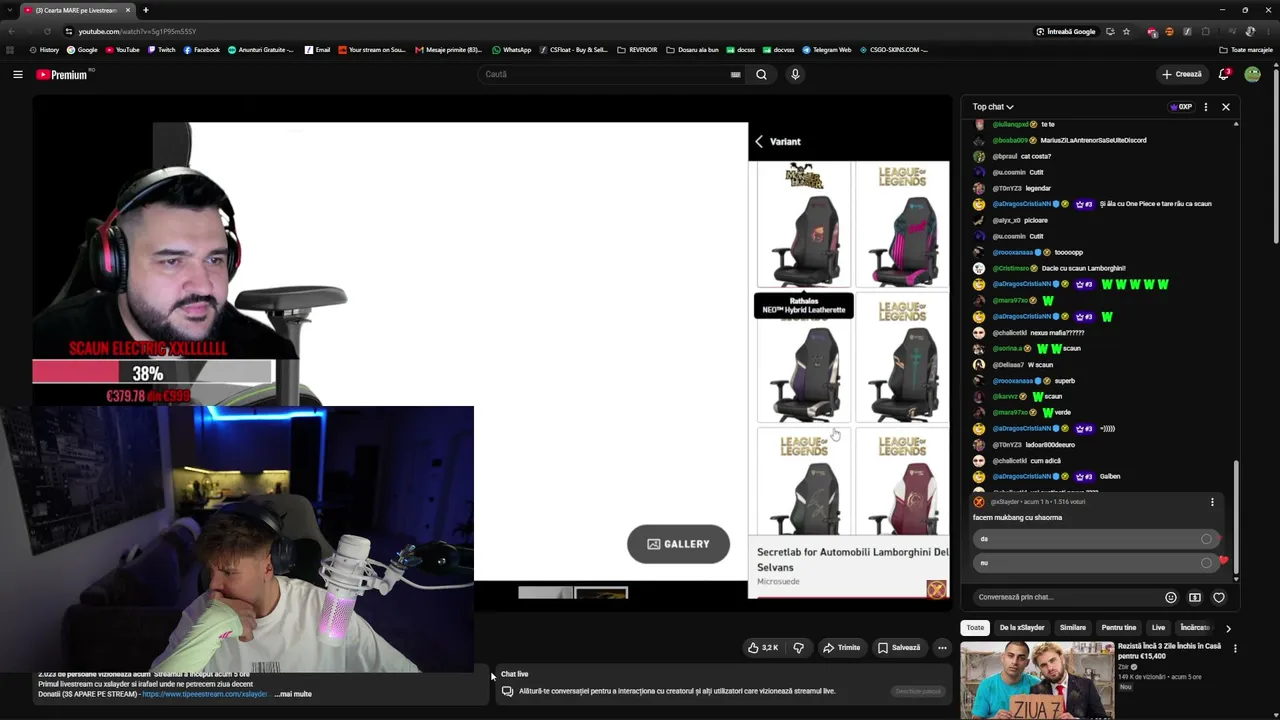Click the Creează button
Screen dimensions: 1280x720
tap(1182, 74)
